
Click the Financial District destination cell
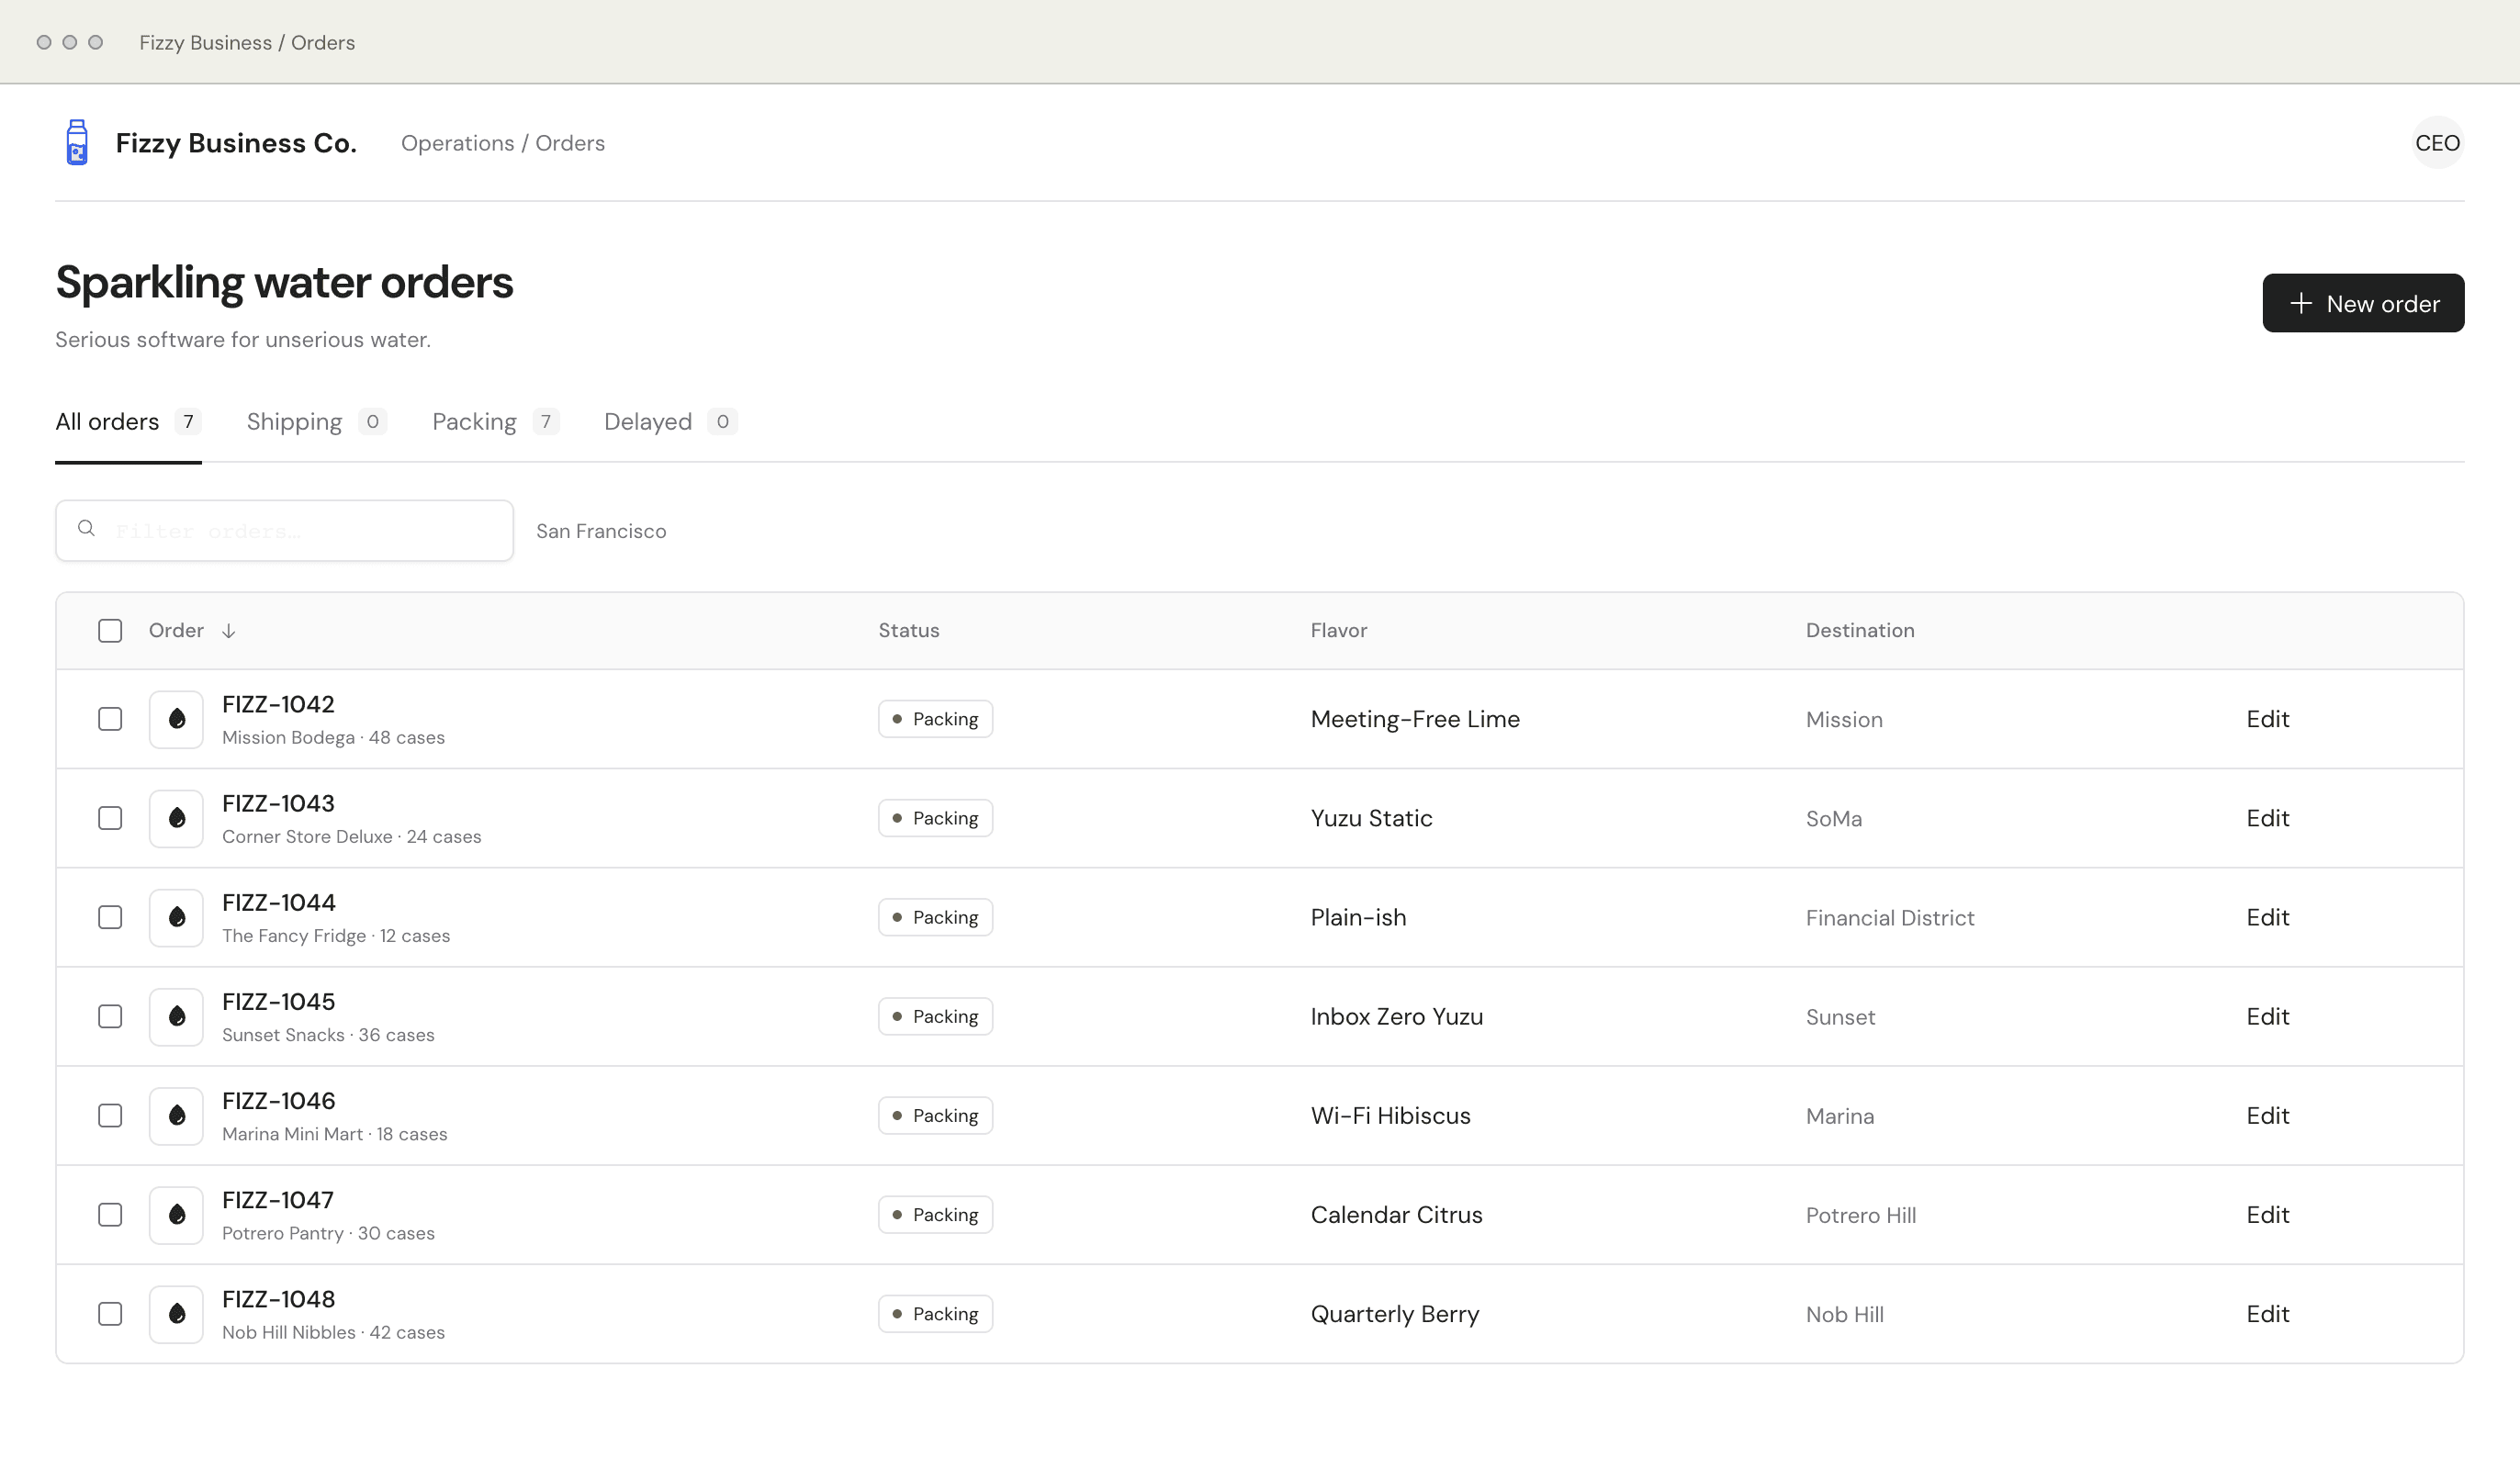pyautogui.click(x=1890, y=918)
